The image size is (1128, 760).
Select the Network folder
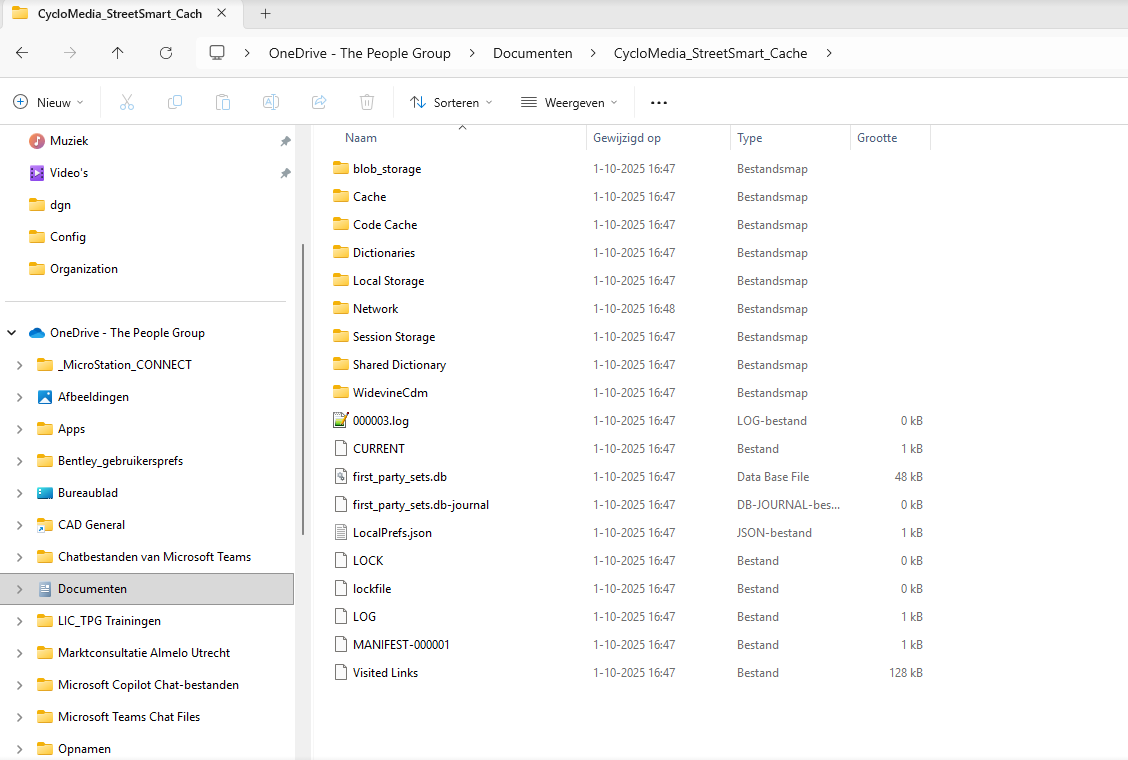(375, 309)
